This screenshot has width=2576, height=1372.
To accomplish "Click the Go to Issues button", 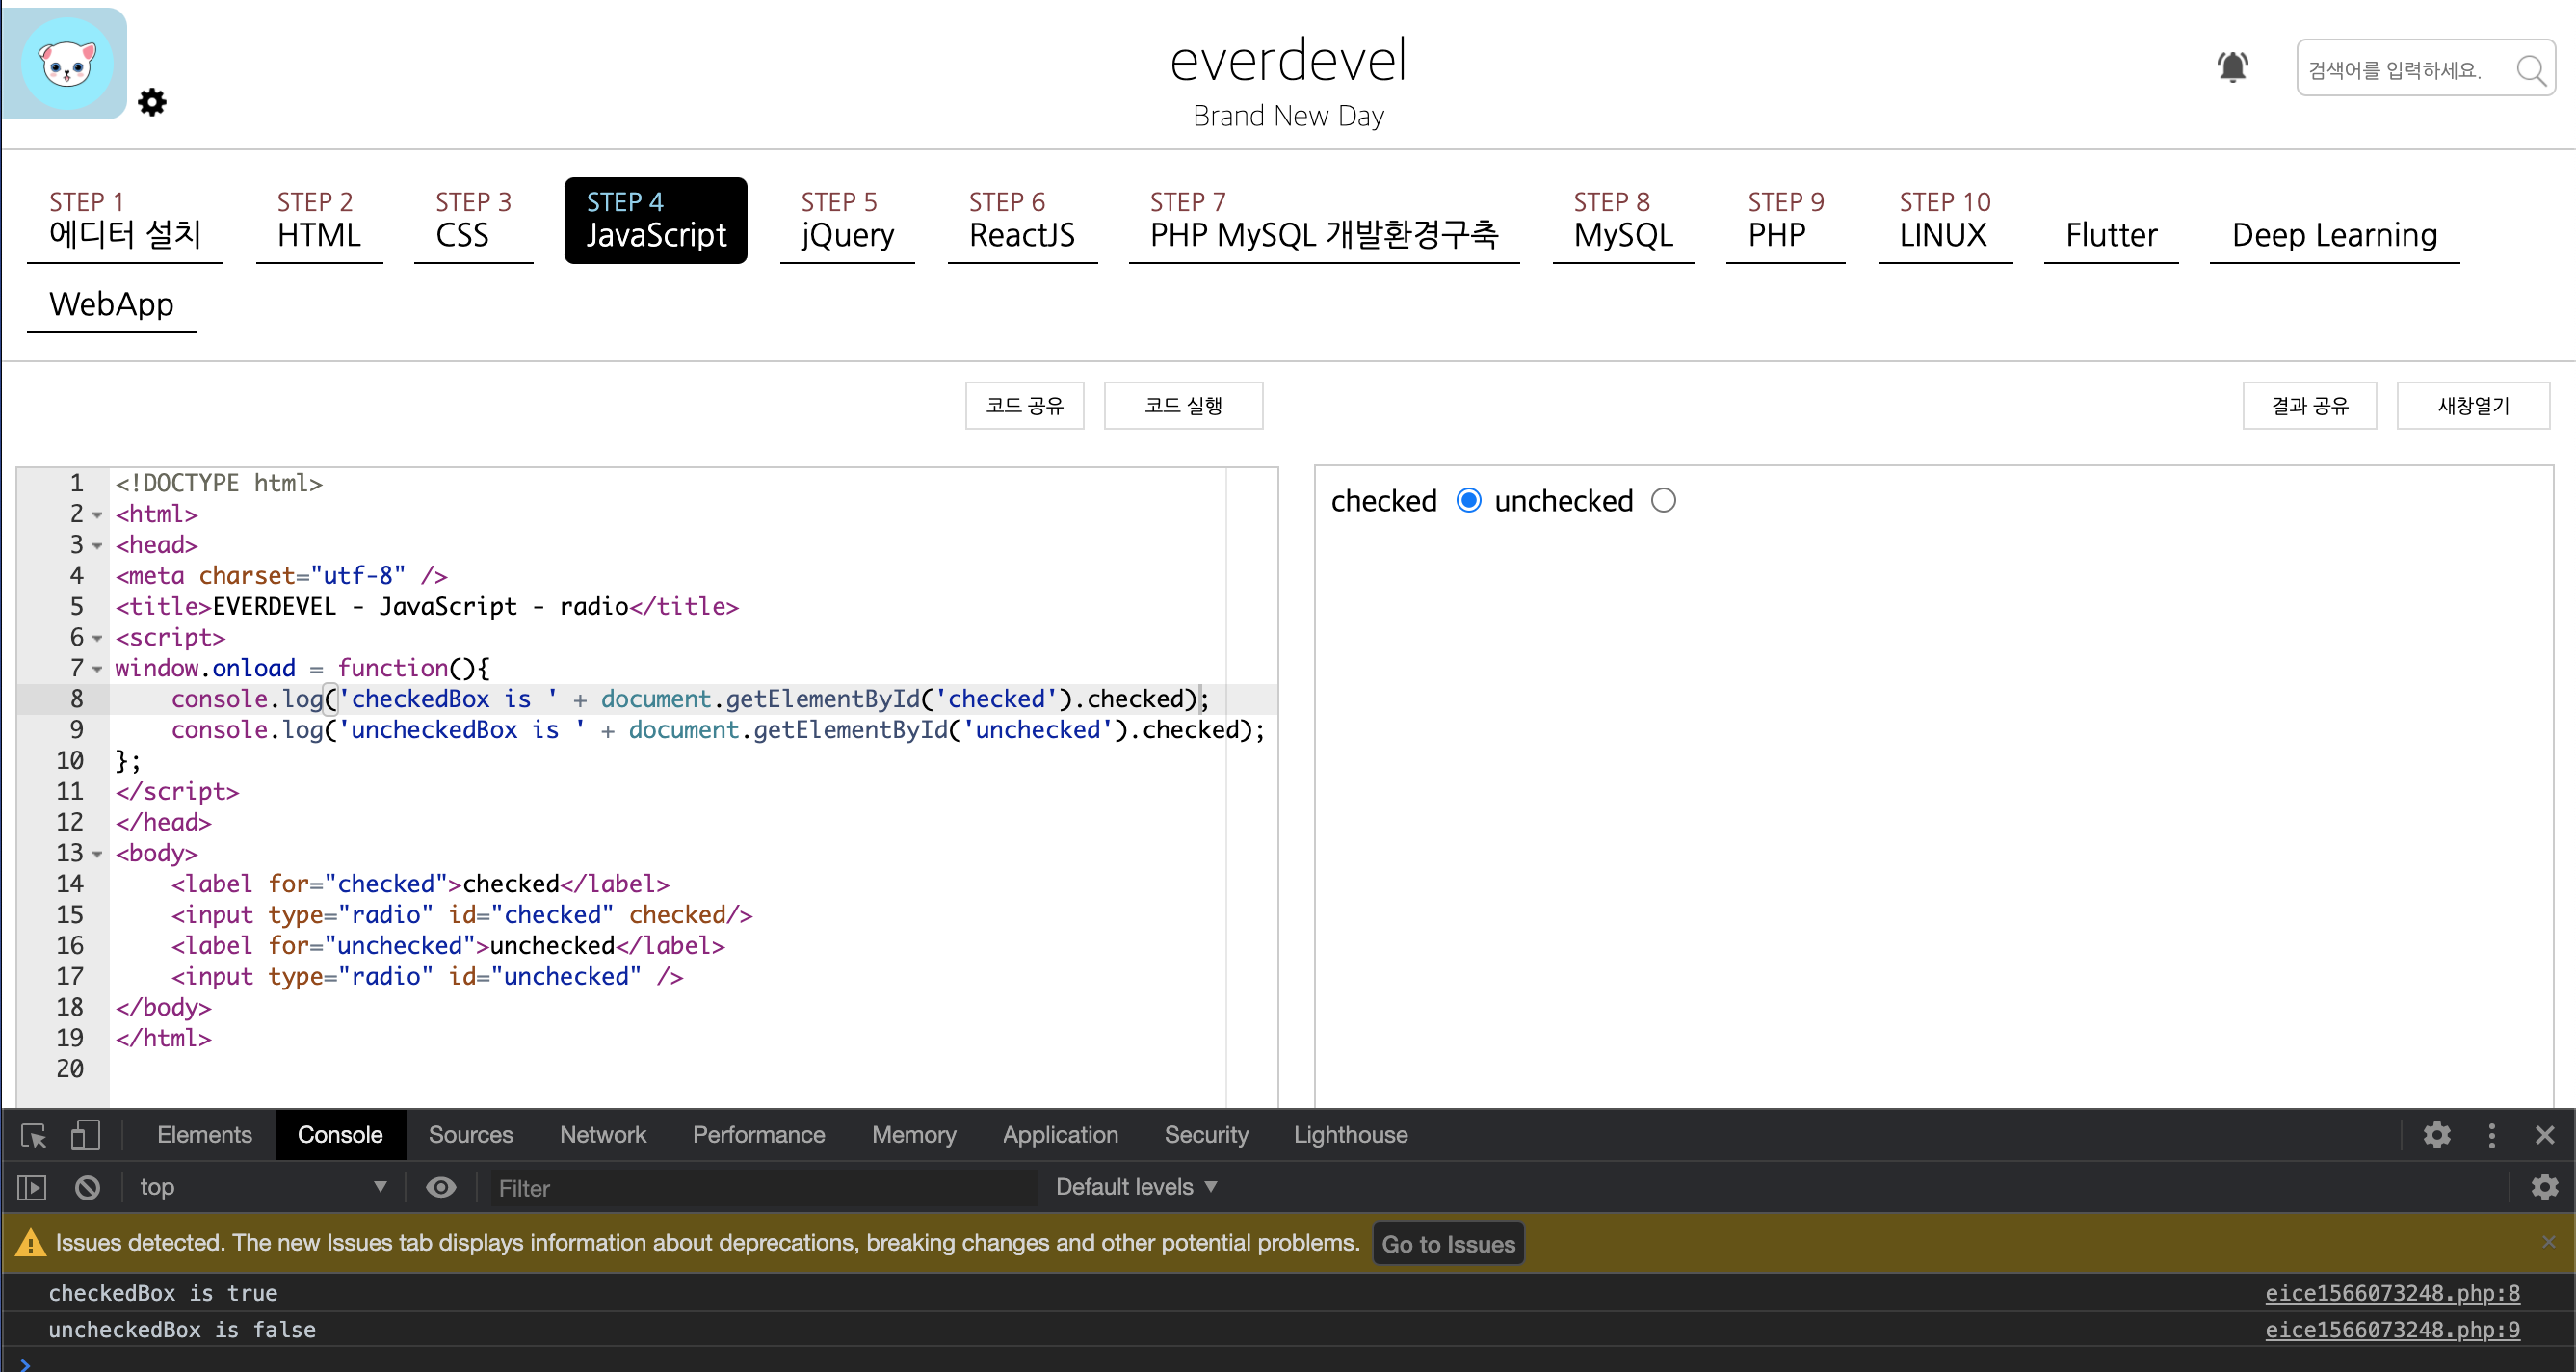I will (x=1448, y=1243).
